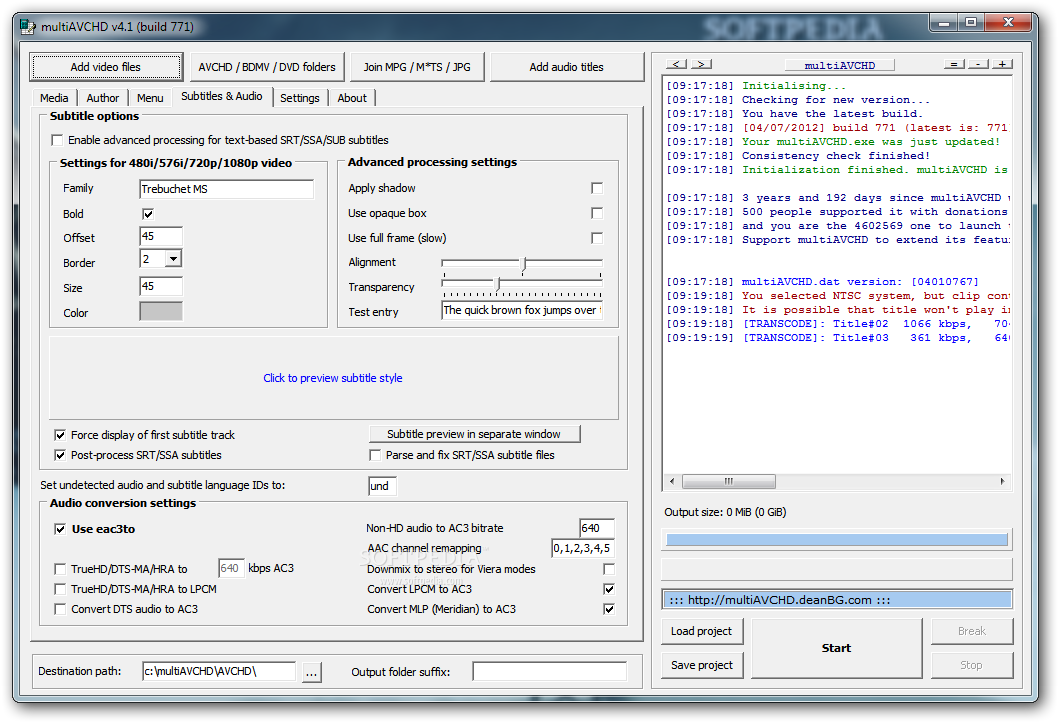Open the Settings tab
Screen dimensions: 1059x723
(x=300, y=98)
